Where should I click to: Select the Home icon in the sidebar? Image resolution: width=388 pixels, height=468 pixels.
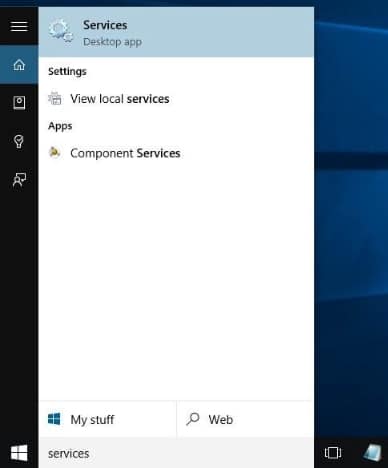pyautogui.click(x=19, y=65)
